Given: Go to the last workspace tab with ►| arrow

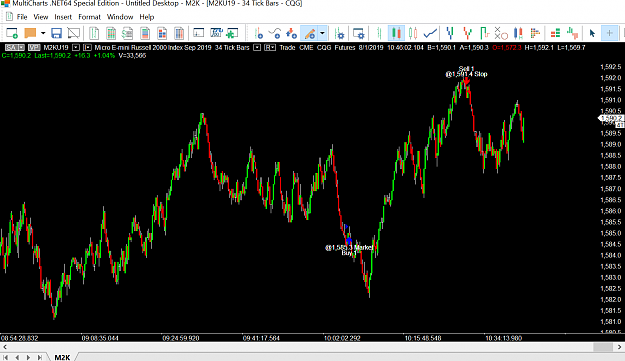Looking at the screenshot, I should (x=39, y=357).
